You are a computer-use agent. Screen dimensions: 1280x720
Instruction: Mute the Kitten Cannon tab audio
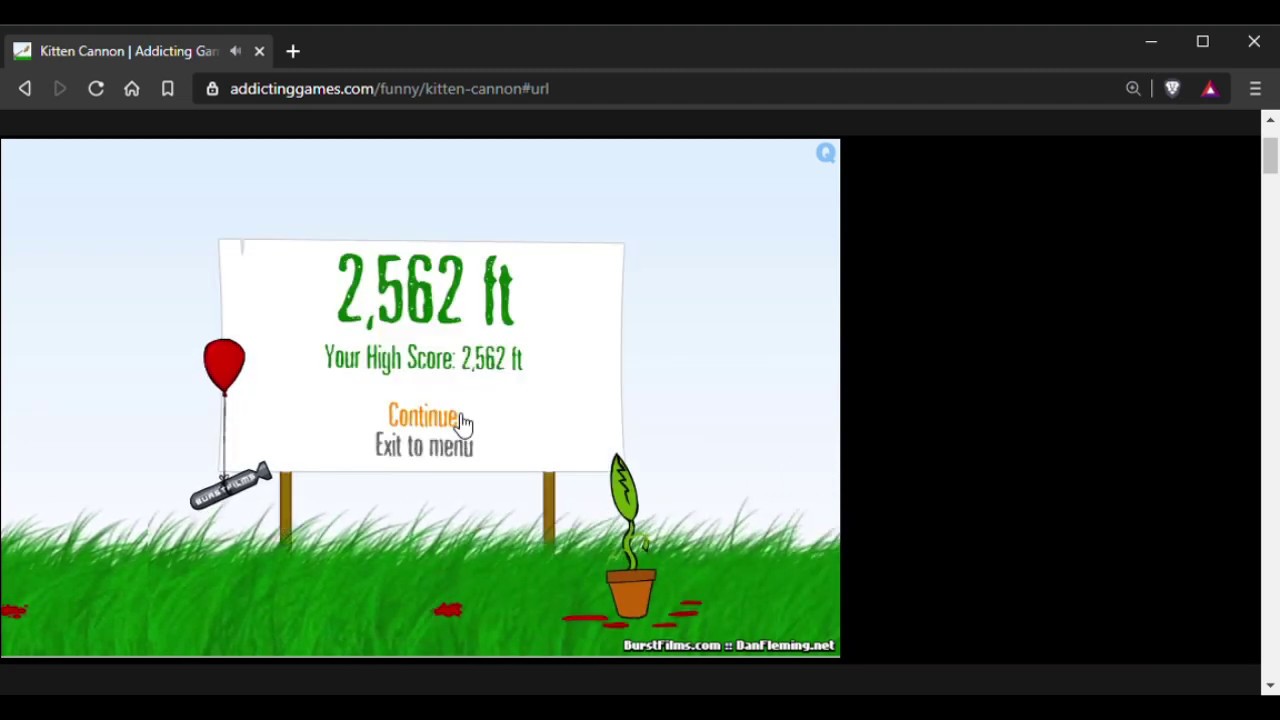tap(236, 51)
